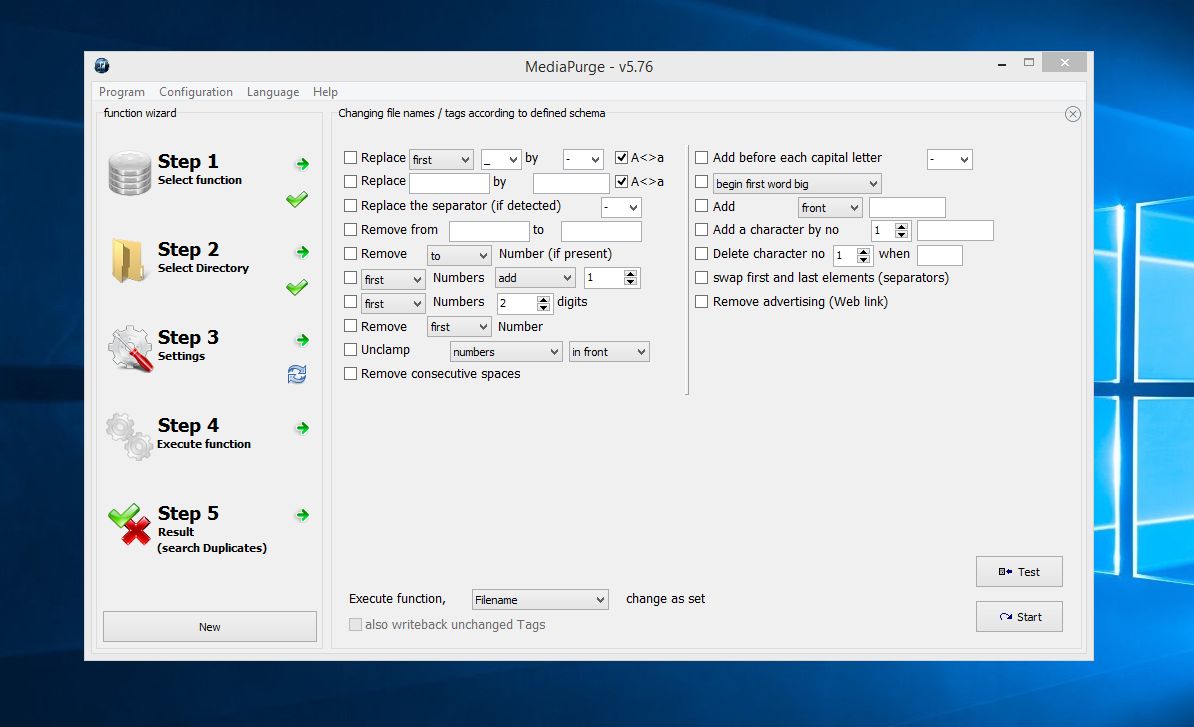
Task: Open the 'in front' dropdown
Action: (x=609, y=352)
